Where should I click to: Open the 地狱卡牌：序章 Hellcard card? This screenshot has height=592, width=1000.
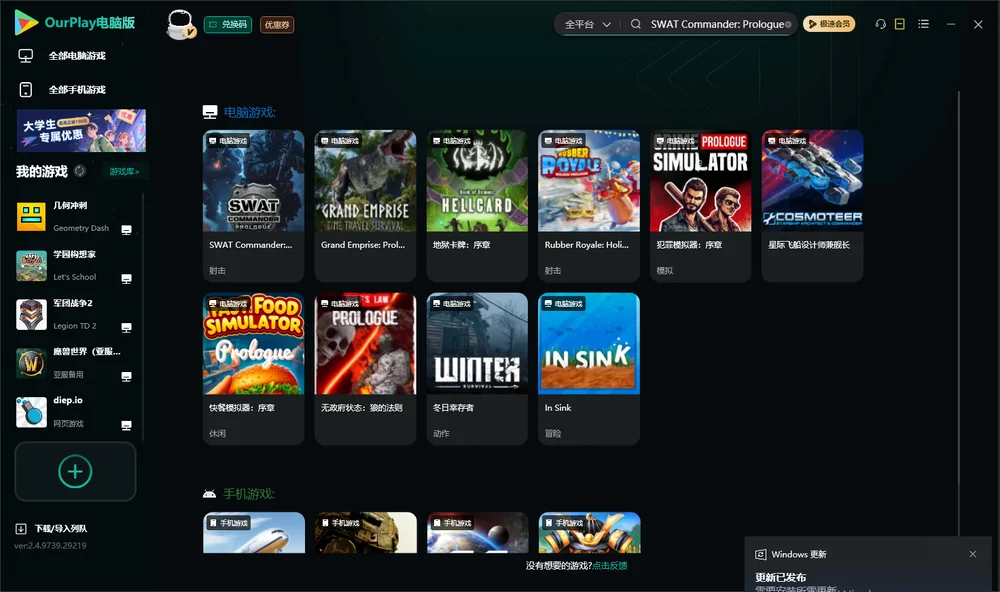[477, 205]
